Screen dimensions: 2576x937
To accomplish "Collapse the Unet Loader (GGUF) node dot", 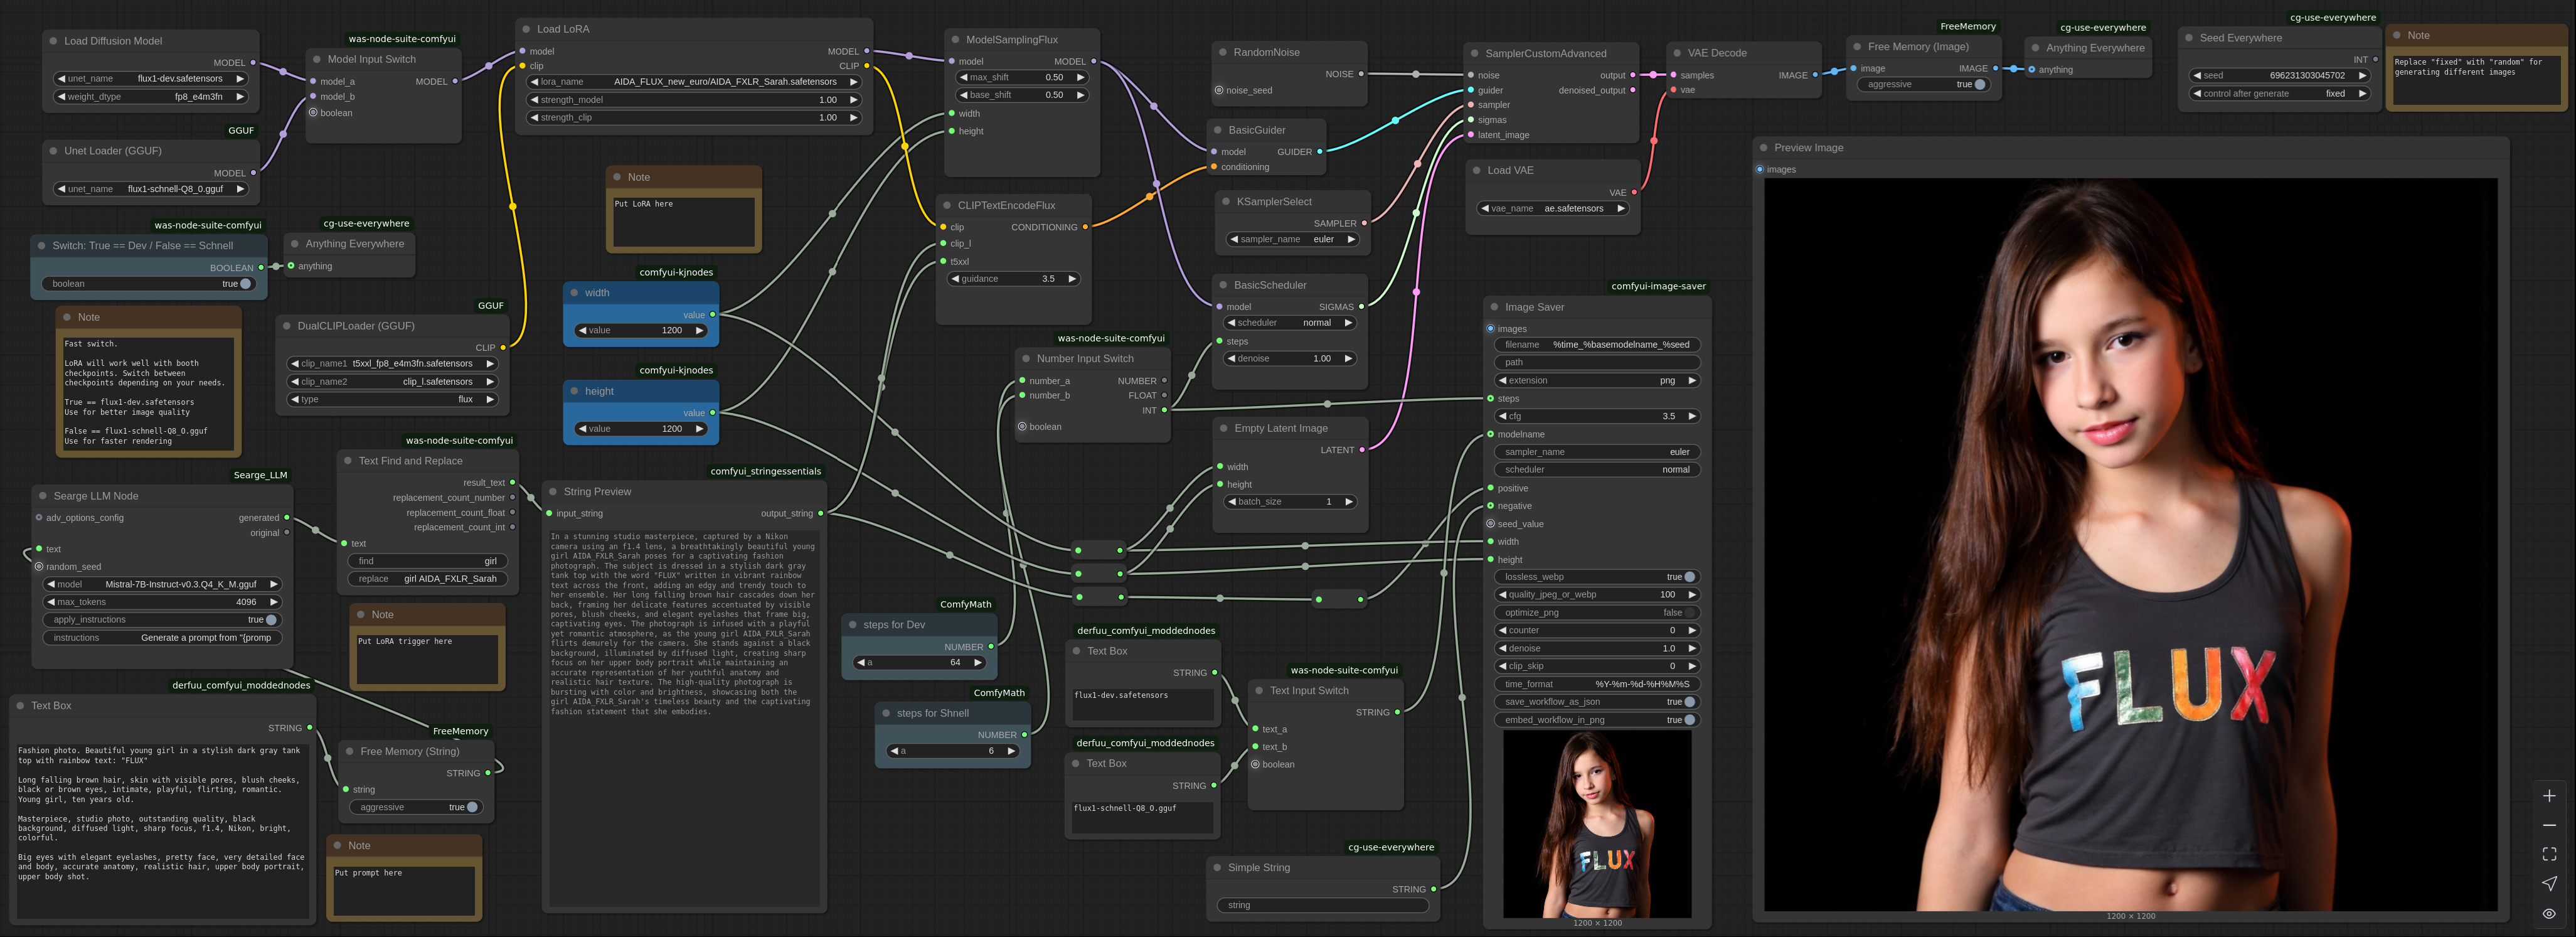I will 53,151.
